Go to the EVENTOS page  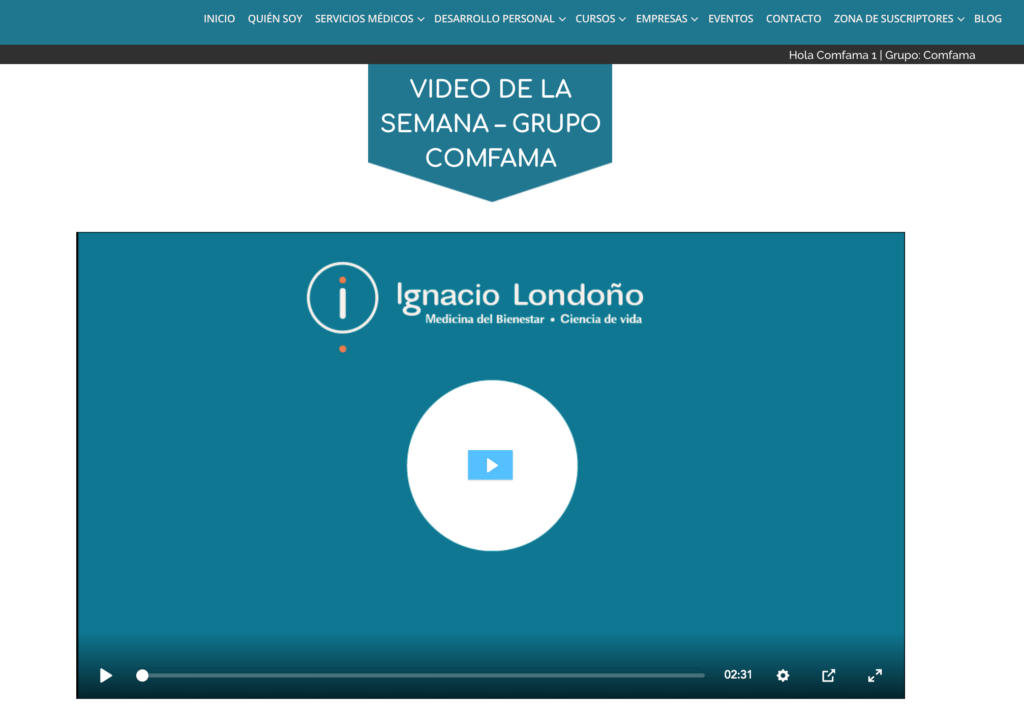pyautogui.click(x=731, y=19)
